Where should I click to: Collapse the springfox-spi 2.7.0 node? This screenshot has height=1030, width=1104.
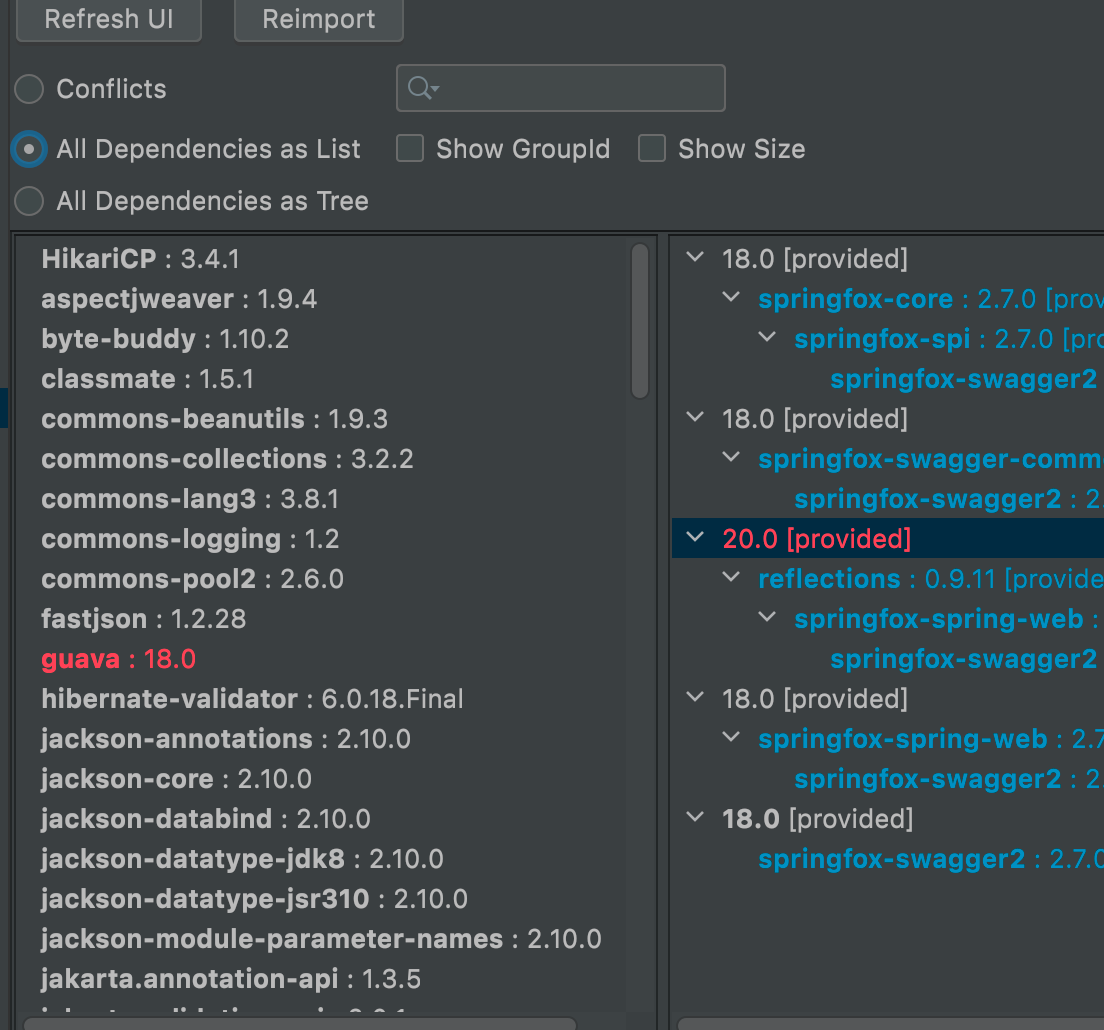tap(767, 338)
